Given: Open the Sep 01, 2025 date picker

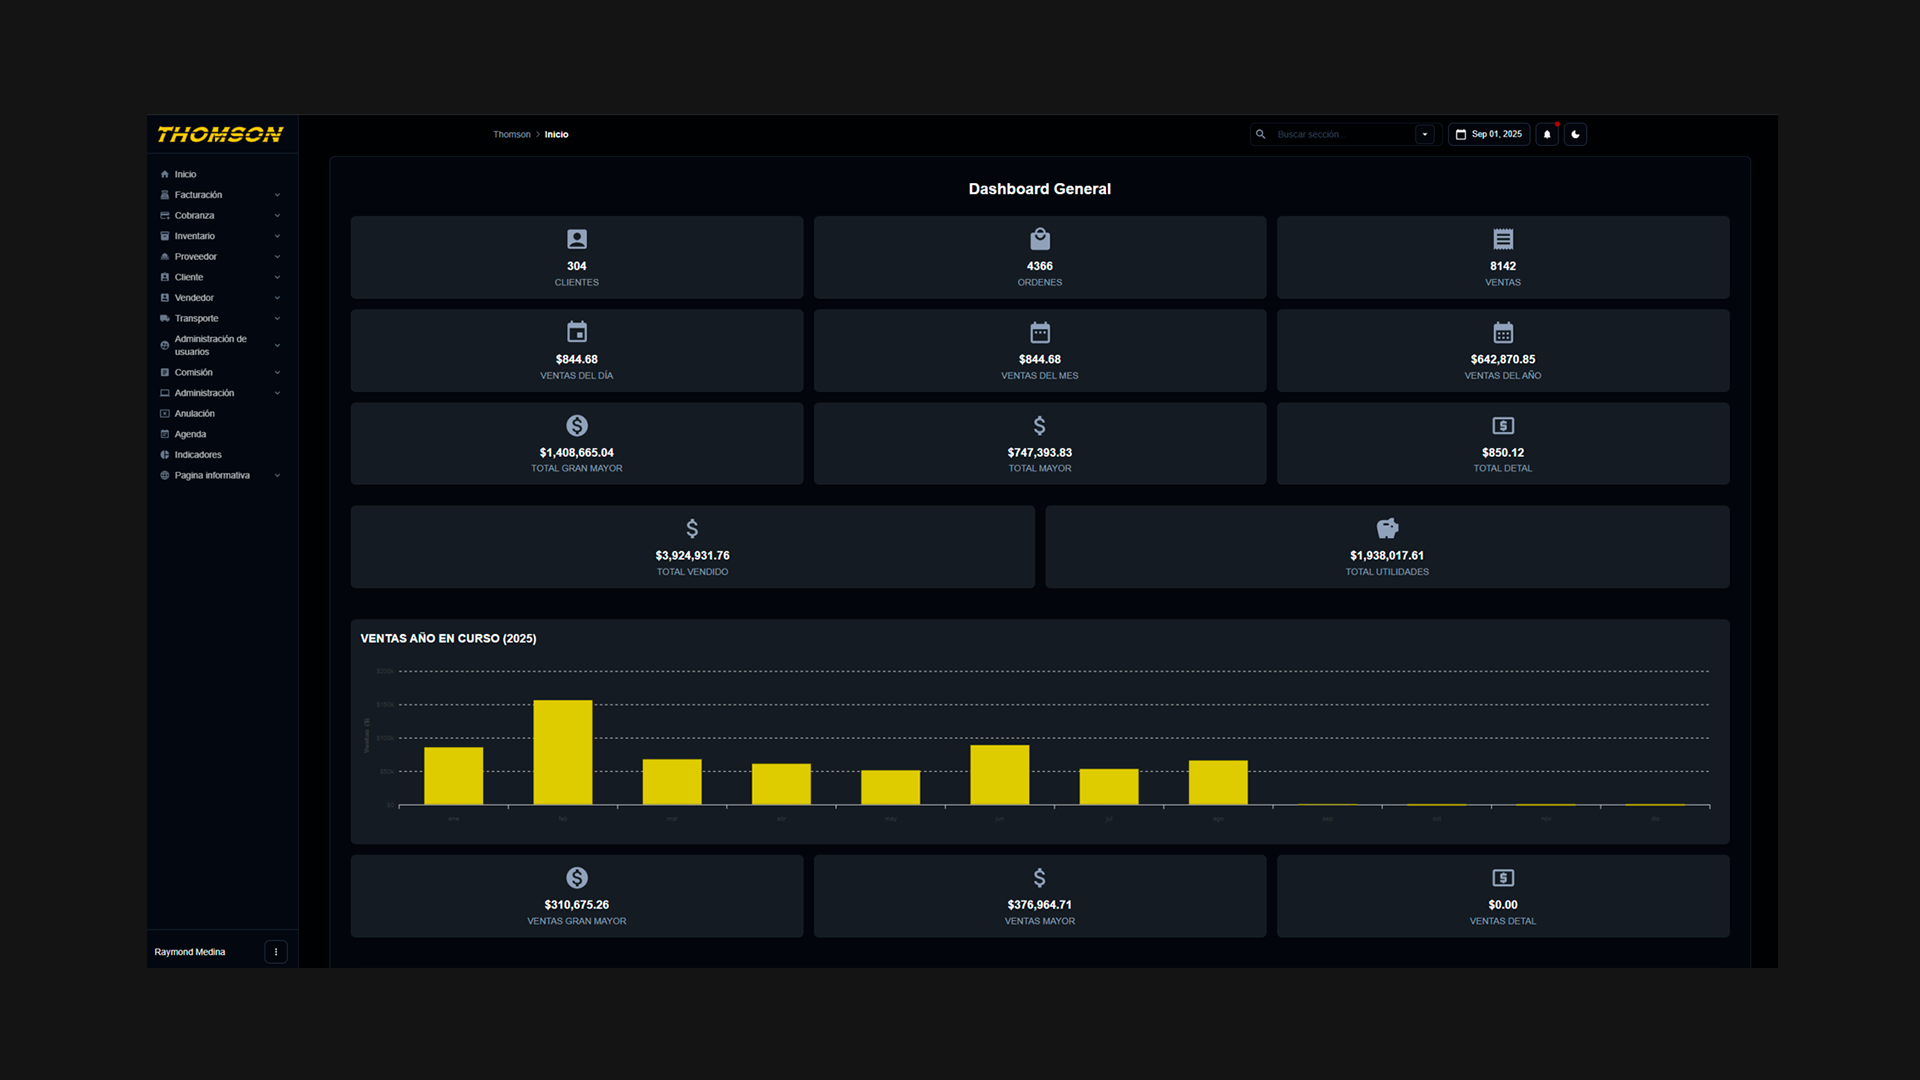Looking at the screenshot, I should [1489, 134].
